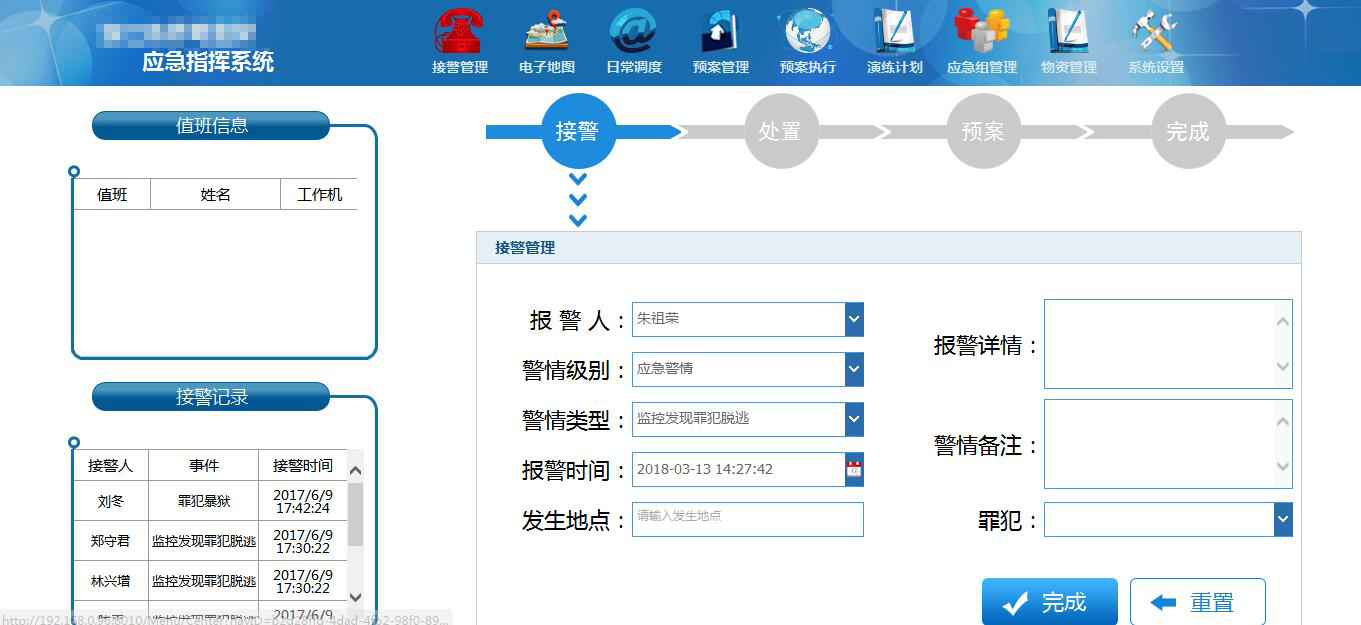1361x625 pixels.
Task: Open the 应急组管理 blocks icon
Action: pyautogui.click(x=981, y=32)
